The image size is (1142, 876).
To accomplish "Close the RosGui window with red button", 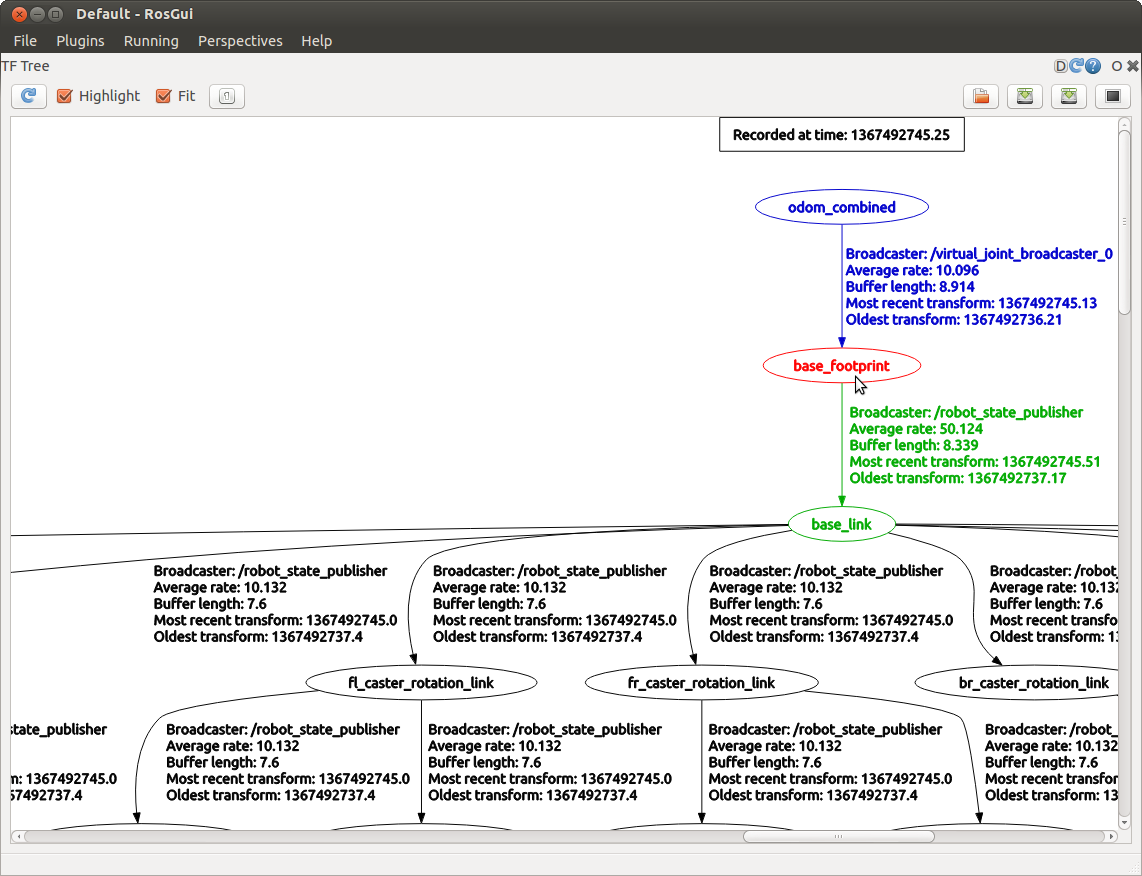I will pos(20,14).
